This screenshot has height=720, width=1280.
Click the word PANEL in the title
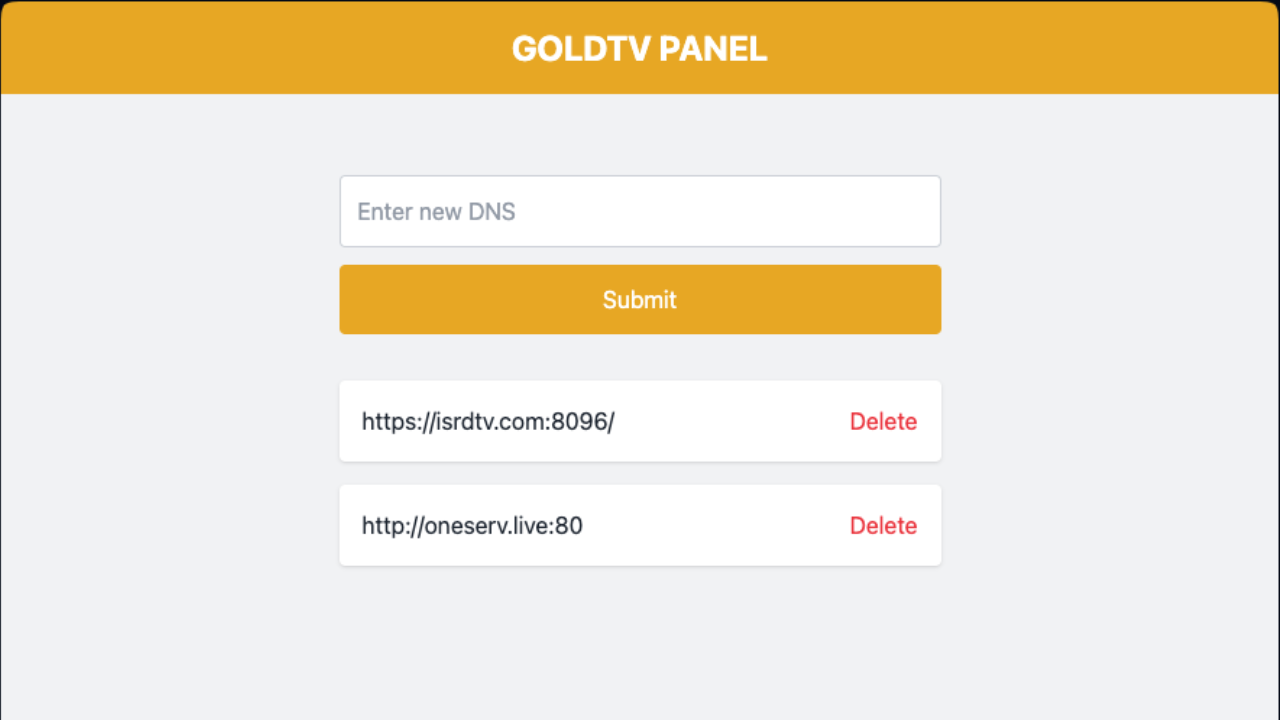[x=711, y=48]
